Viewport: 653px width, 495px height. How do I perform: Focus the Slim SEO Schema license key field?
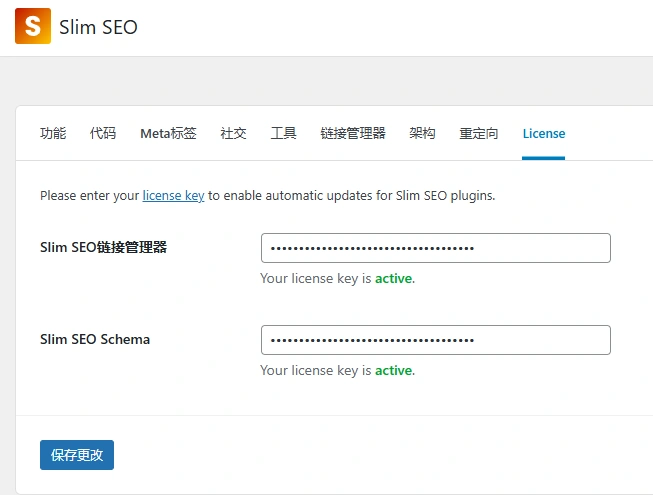(436, 340)
